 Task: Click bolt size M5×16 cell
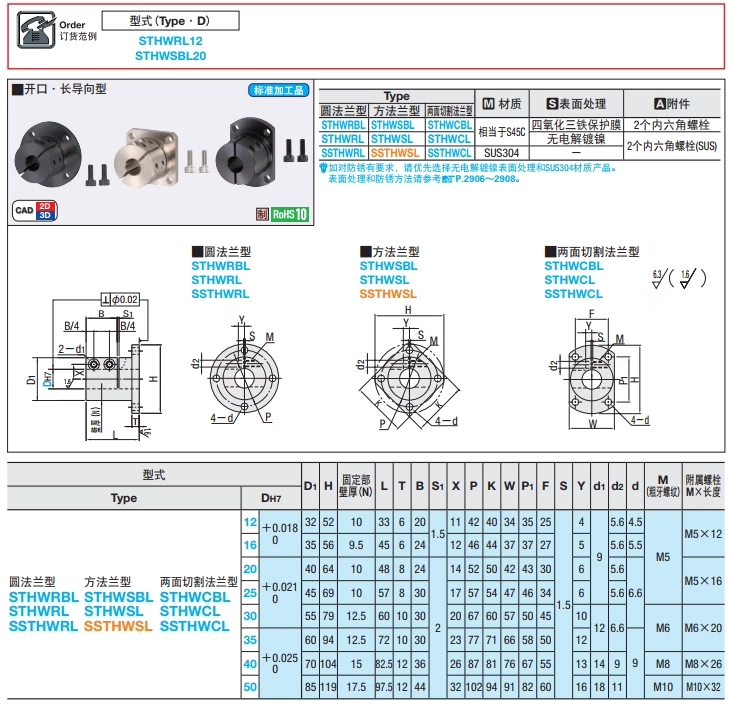pos(703,581)
